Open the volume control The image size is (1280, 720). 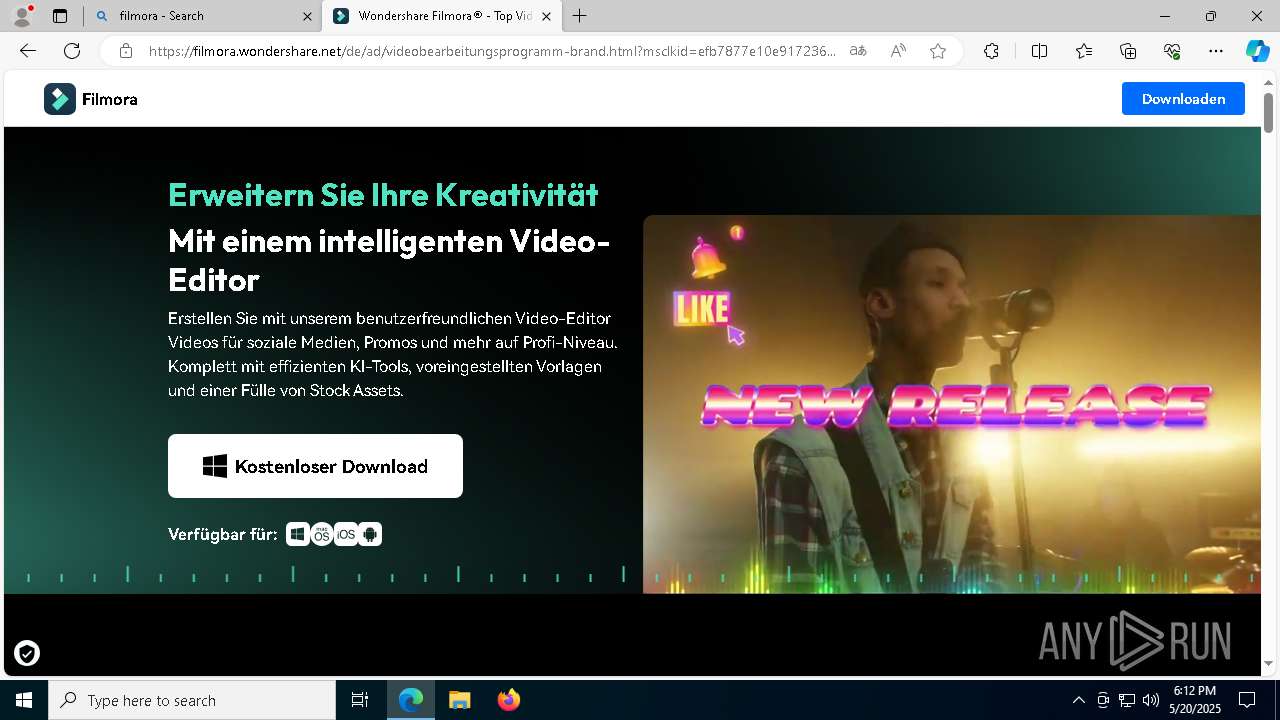click(1151, 700)
